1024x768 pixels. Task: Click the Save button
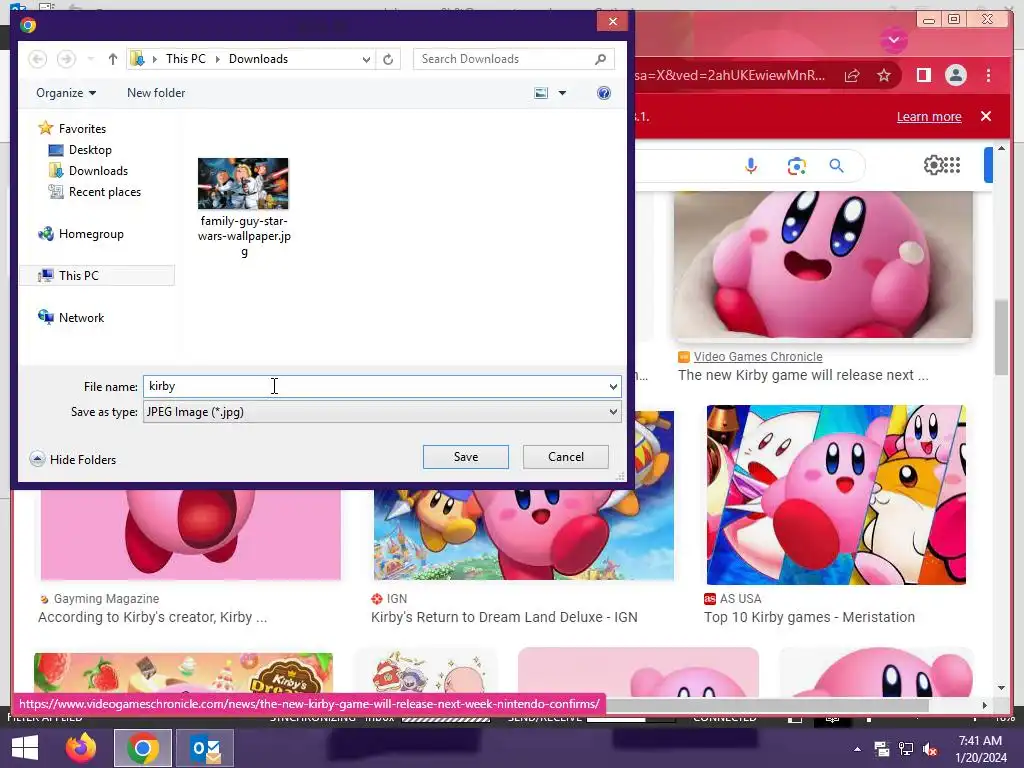(466, 457)
